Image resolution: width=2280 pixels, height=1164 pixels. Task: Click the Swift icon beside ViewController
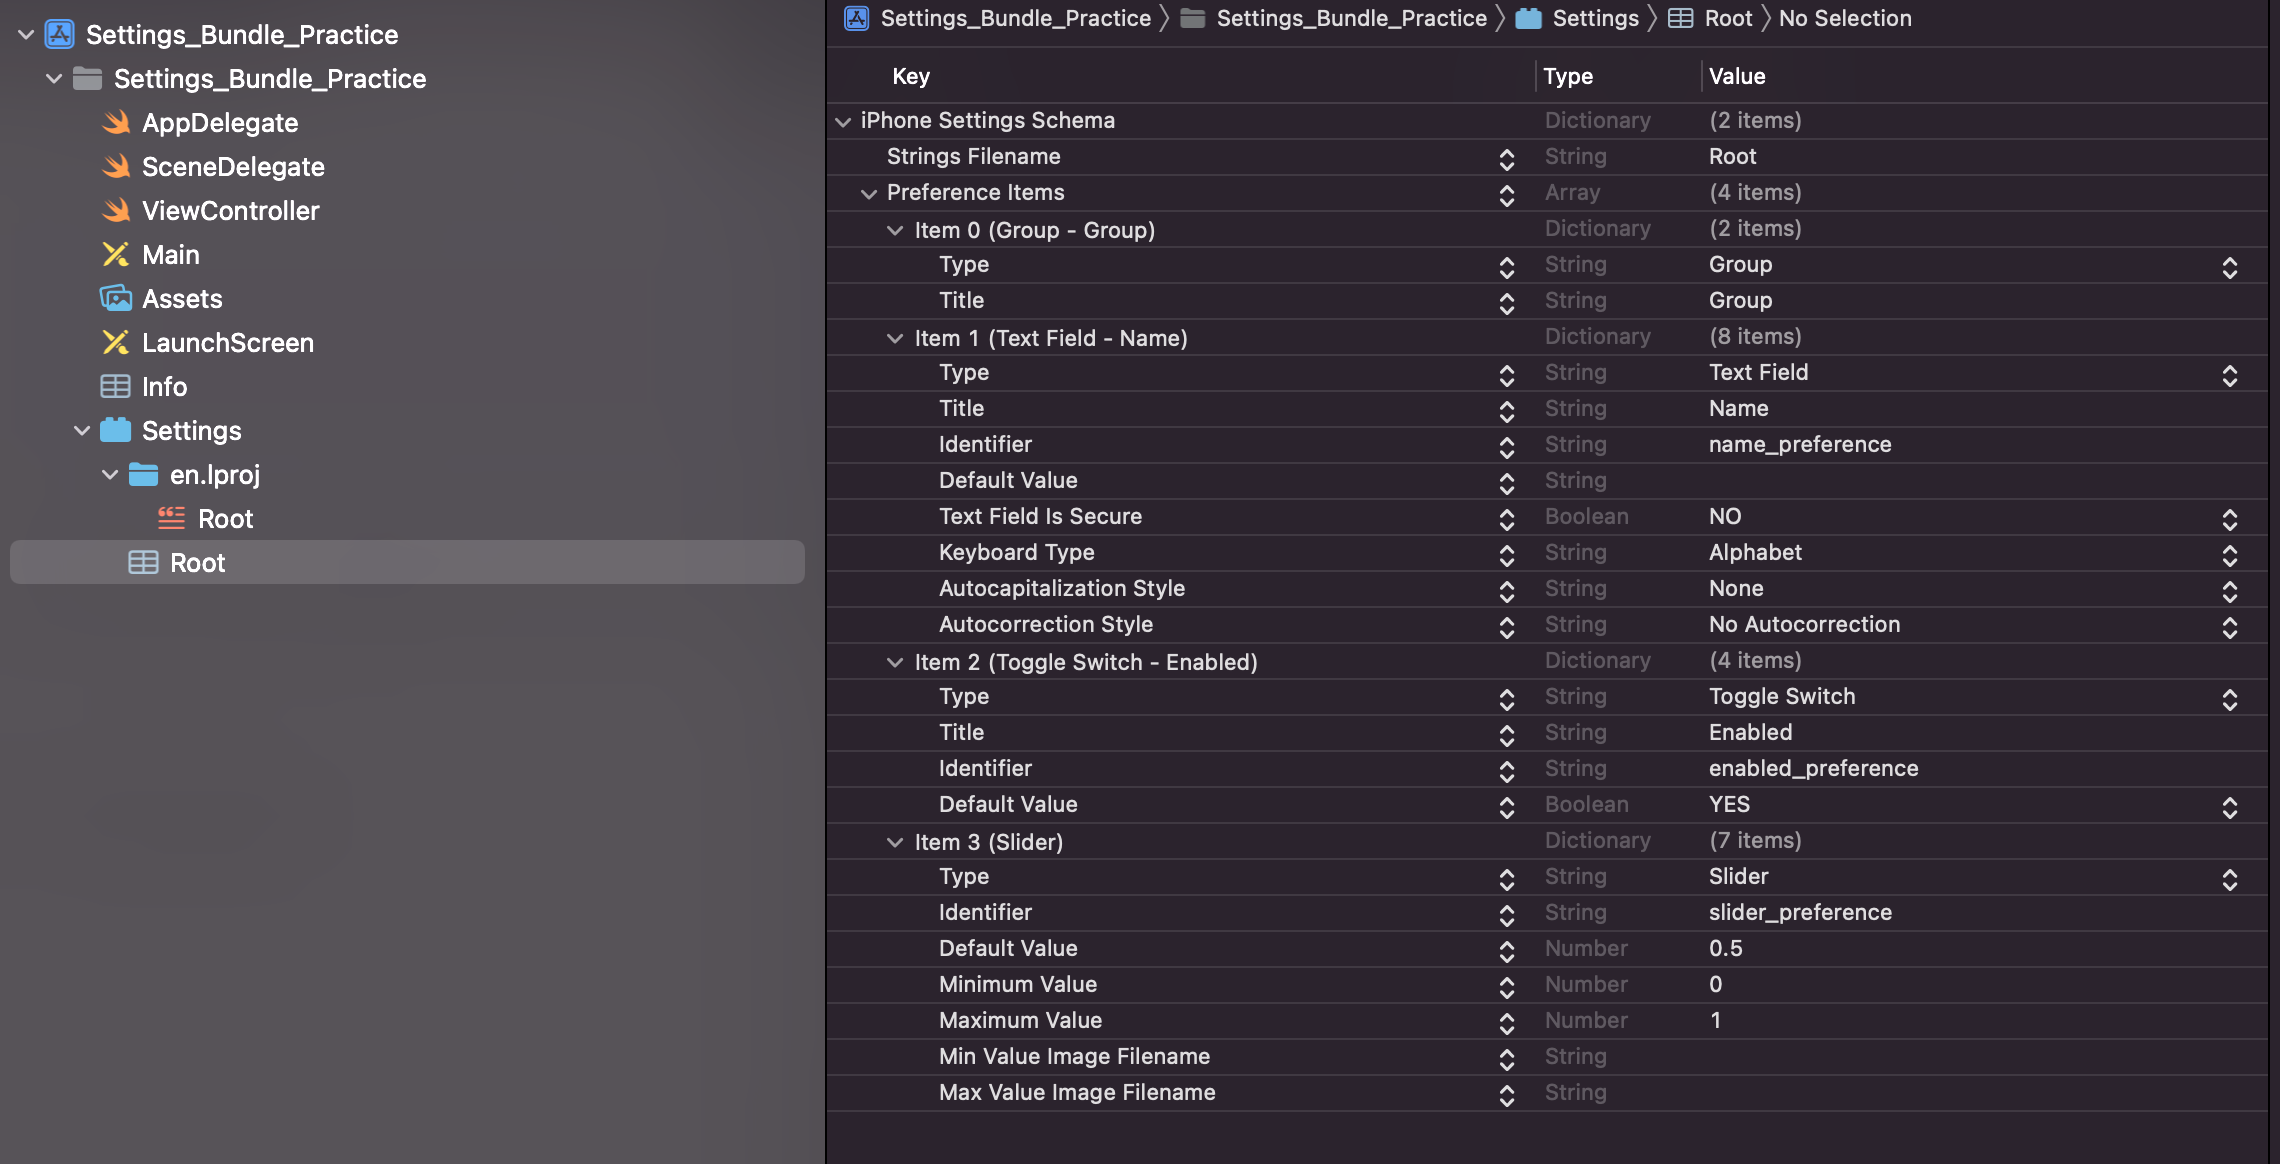[x=116, y=211]
